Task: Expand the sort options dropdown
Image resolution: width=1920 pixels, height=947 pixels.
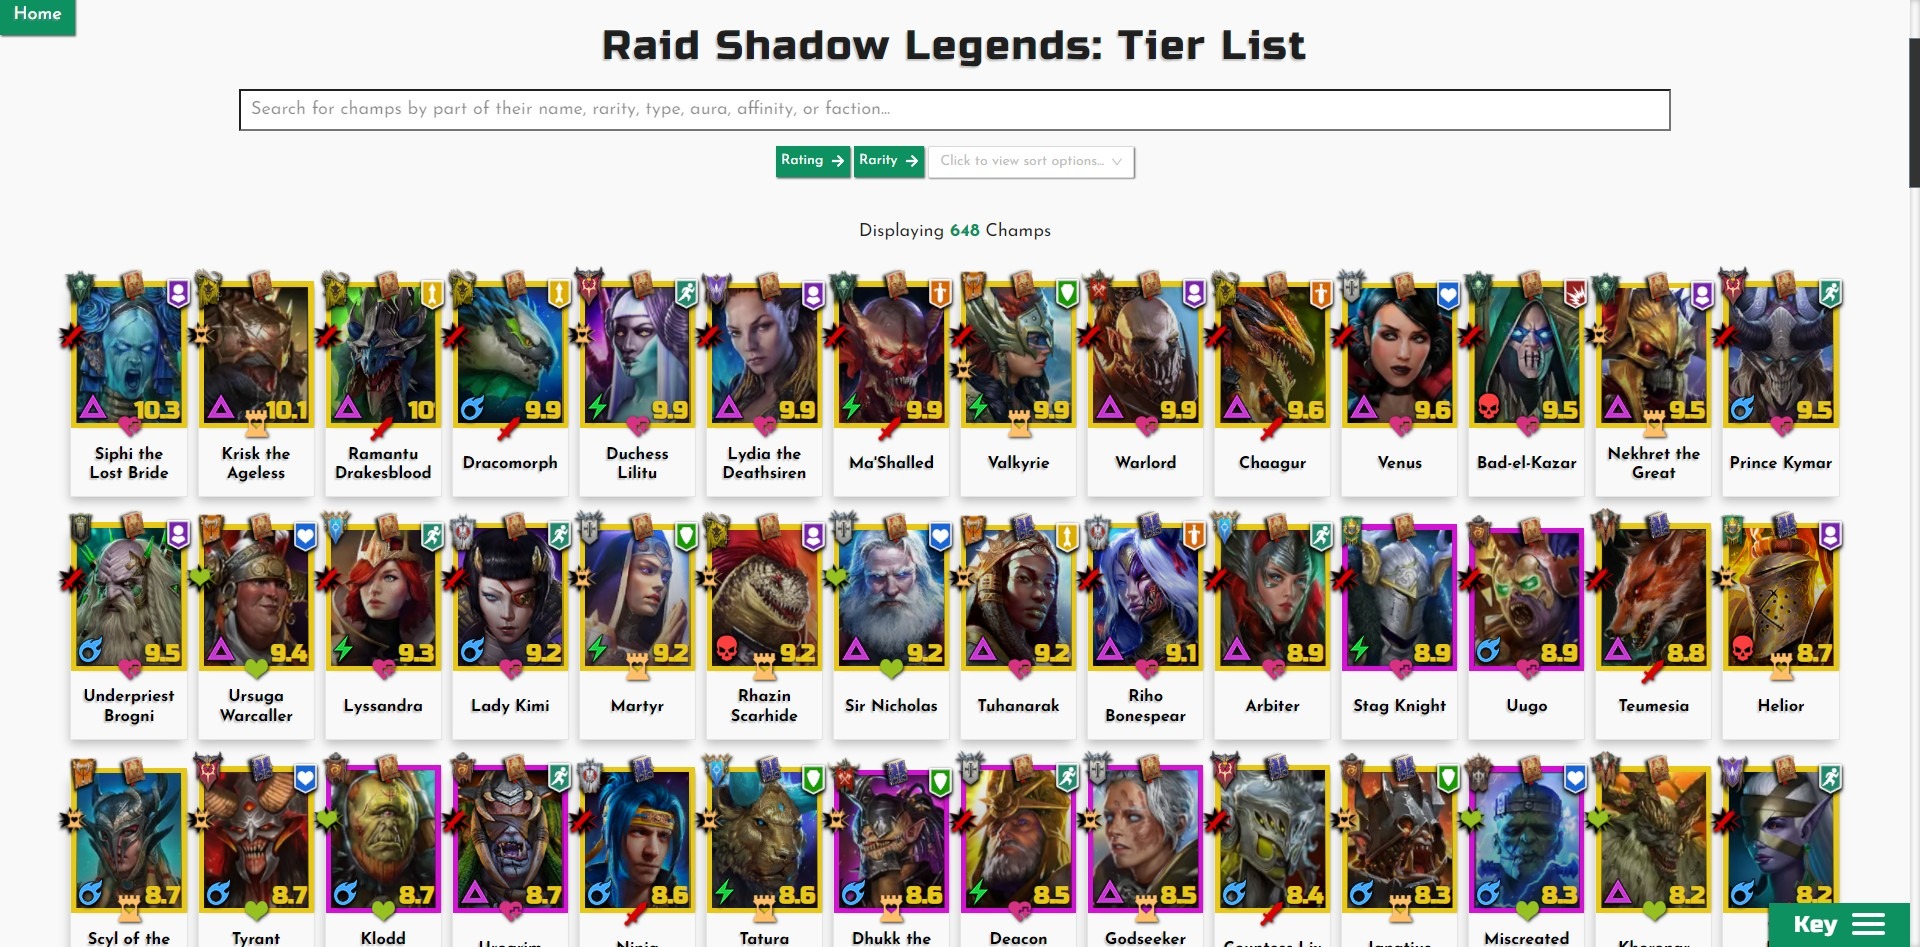Action: (1031, 162)
